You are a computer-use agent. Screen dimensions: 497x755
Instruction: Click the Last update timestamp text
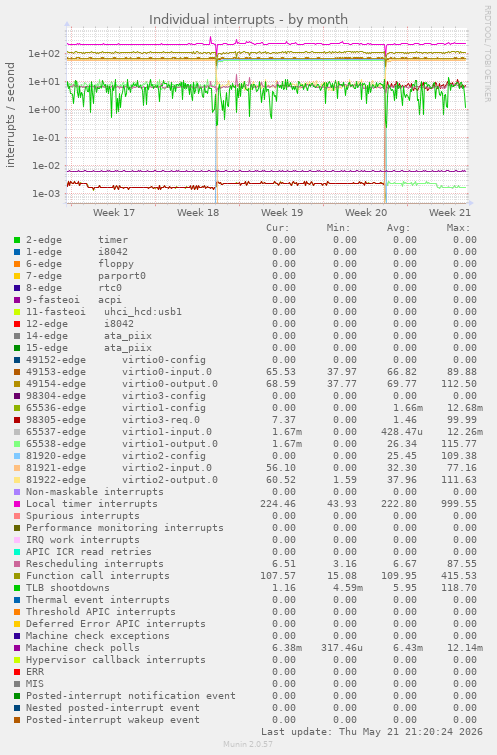pos(372,732)
